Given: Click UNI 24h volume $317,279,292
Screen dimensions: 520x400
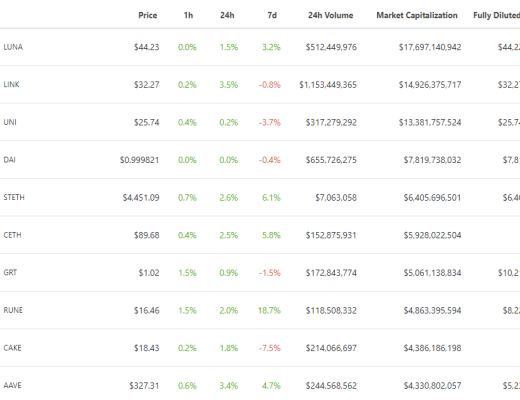Looking at the screenshot, I should pos(331,122).
